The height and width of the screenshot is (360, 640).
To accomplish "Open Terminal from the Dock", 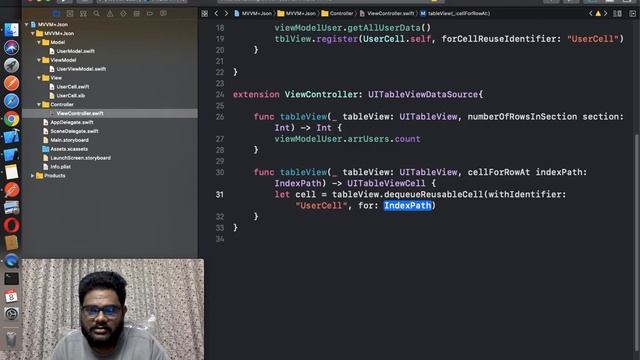I will pos(11,279).
